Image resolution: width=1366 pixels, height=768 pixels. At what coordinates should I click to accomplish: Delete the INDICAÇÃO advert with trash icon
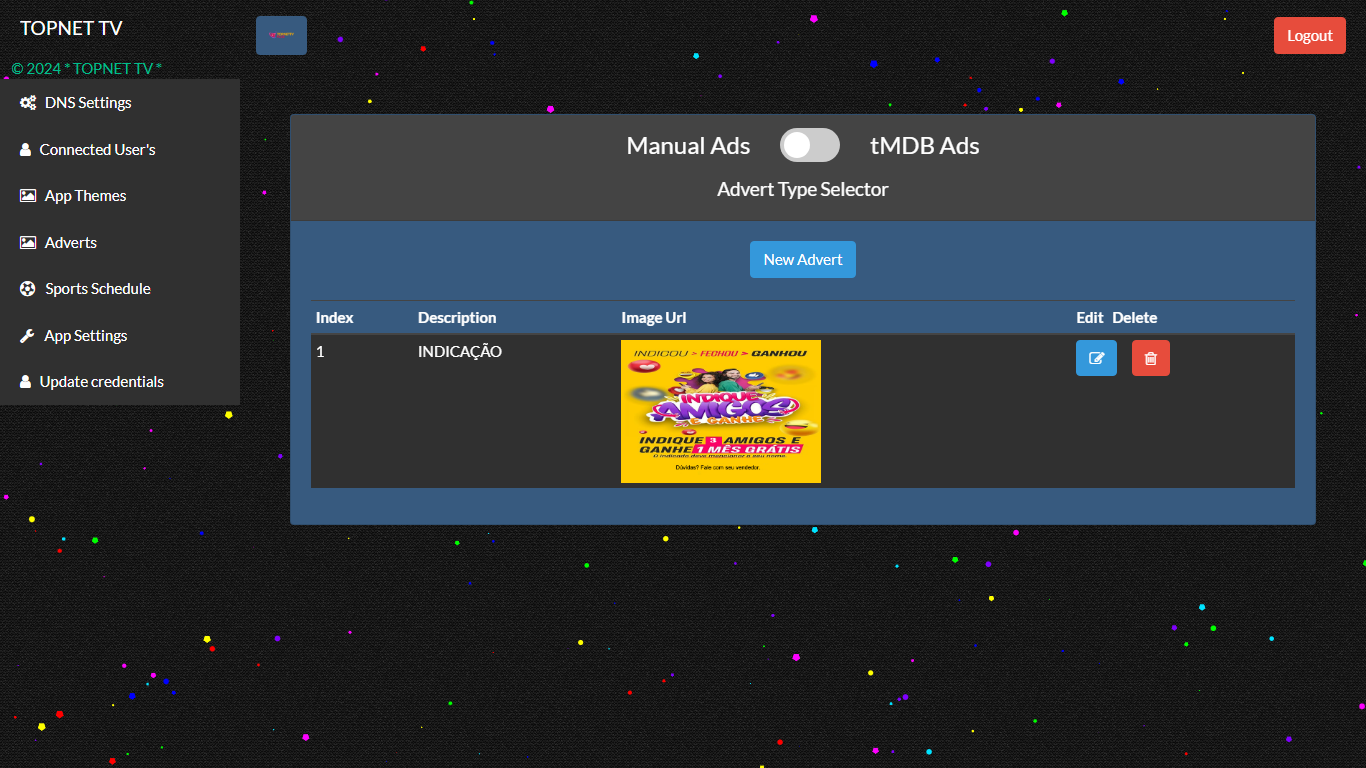[x=1150, y=358]
